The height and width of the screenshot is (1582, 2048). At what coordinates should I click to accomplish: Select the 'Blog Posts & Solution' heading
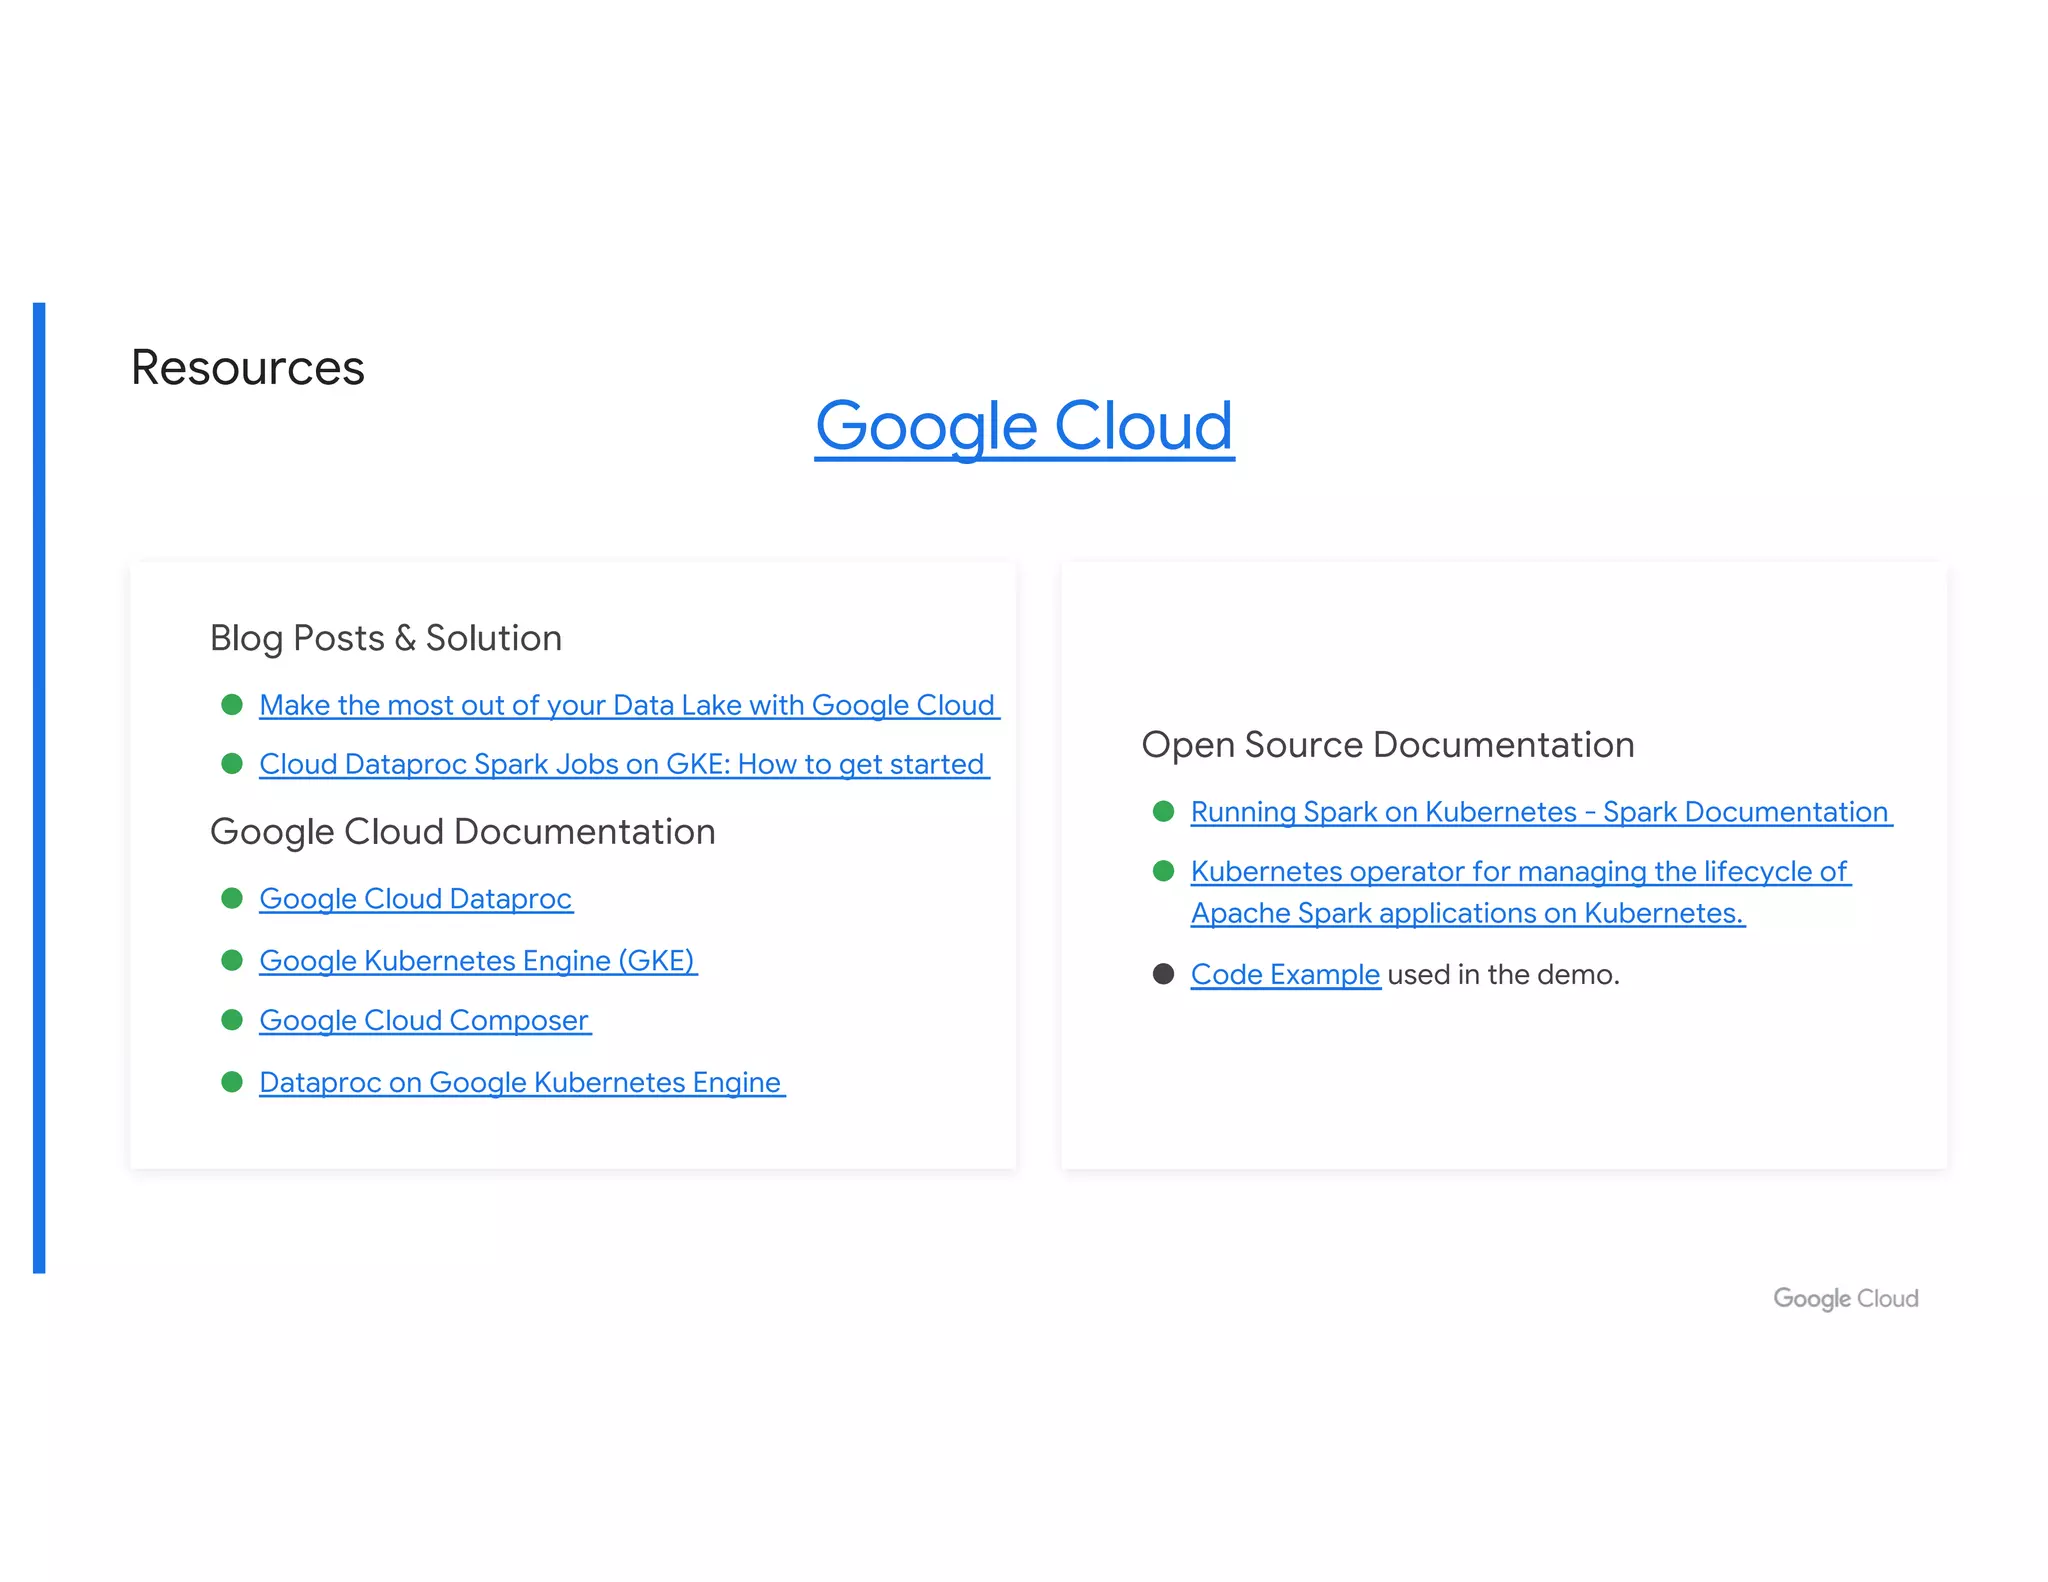[386, 638]
